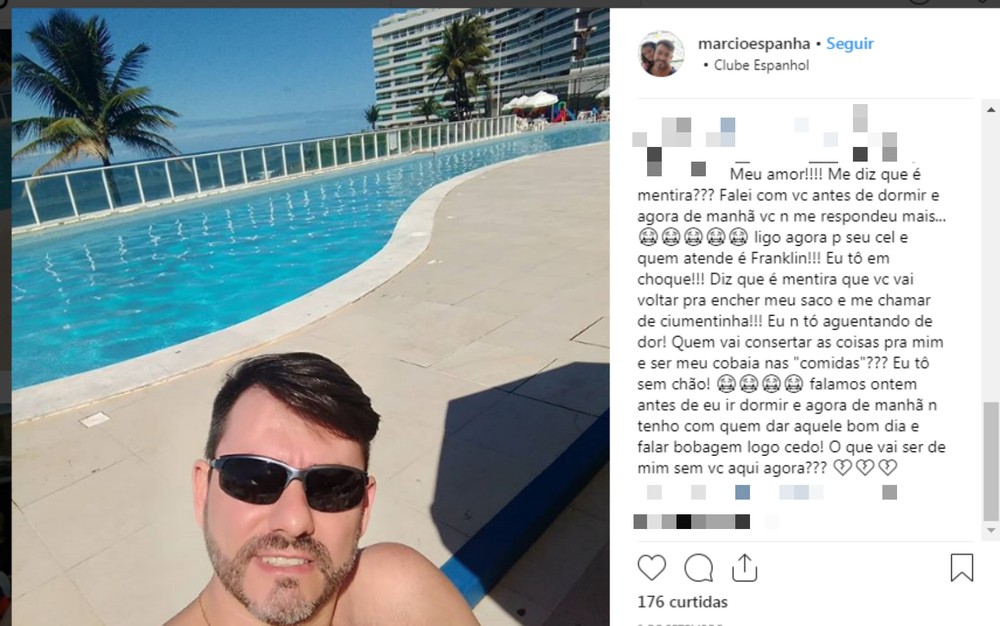Save the post with the bookmark icon

(x=962, y=567)
